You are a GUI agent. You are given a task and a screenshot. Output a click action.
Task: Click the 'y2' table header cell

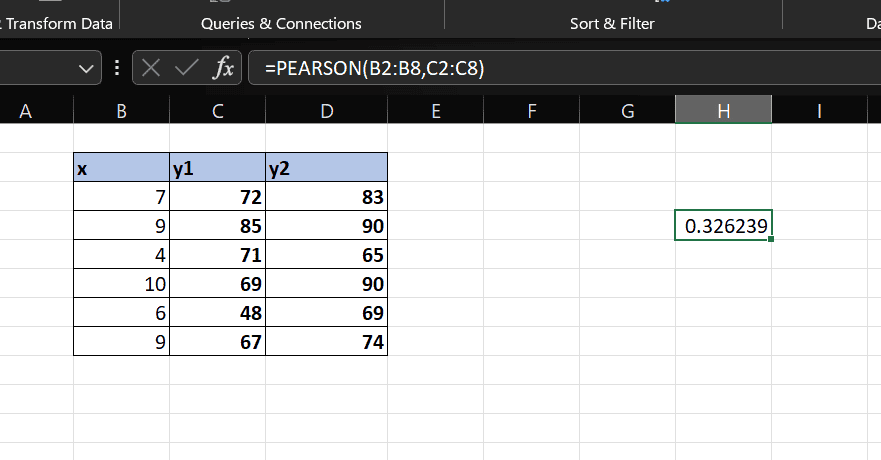326,167
